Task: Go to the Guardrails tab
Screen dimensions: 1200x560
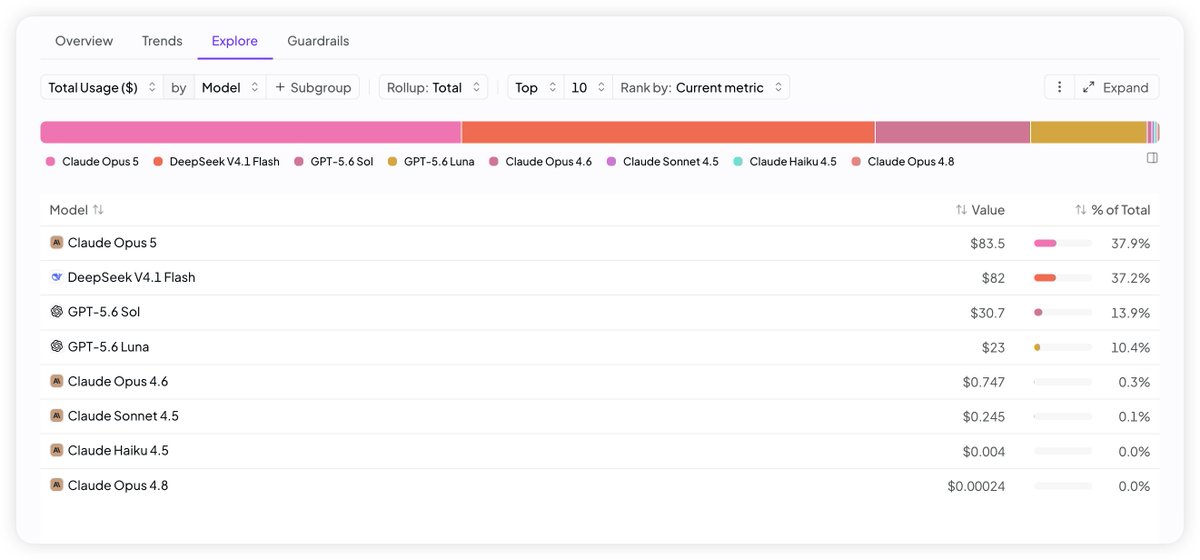Action: 318,41
